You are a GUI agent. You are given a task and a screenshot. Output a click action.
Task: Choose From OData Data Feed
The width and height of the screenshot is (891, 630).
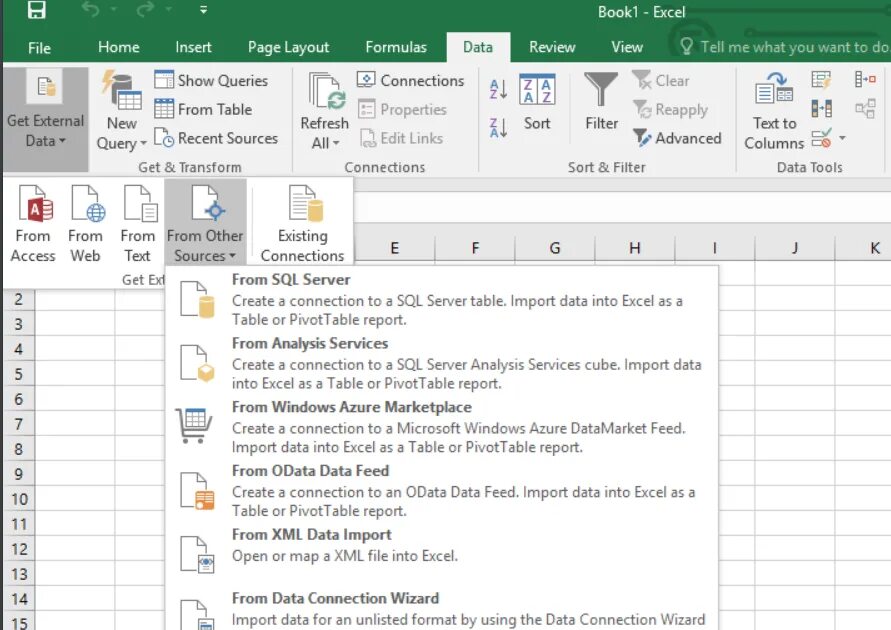point(442,490)
